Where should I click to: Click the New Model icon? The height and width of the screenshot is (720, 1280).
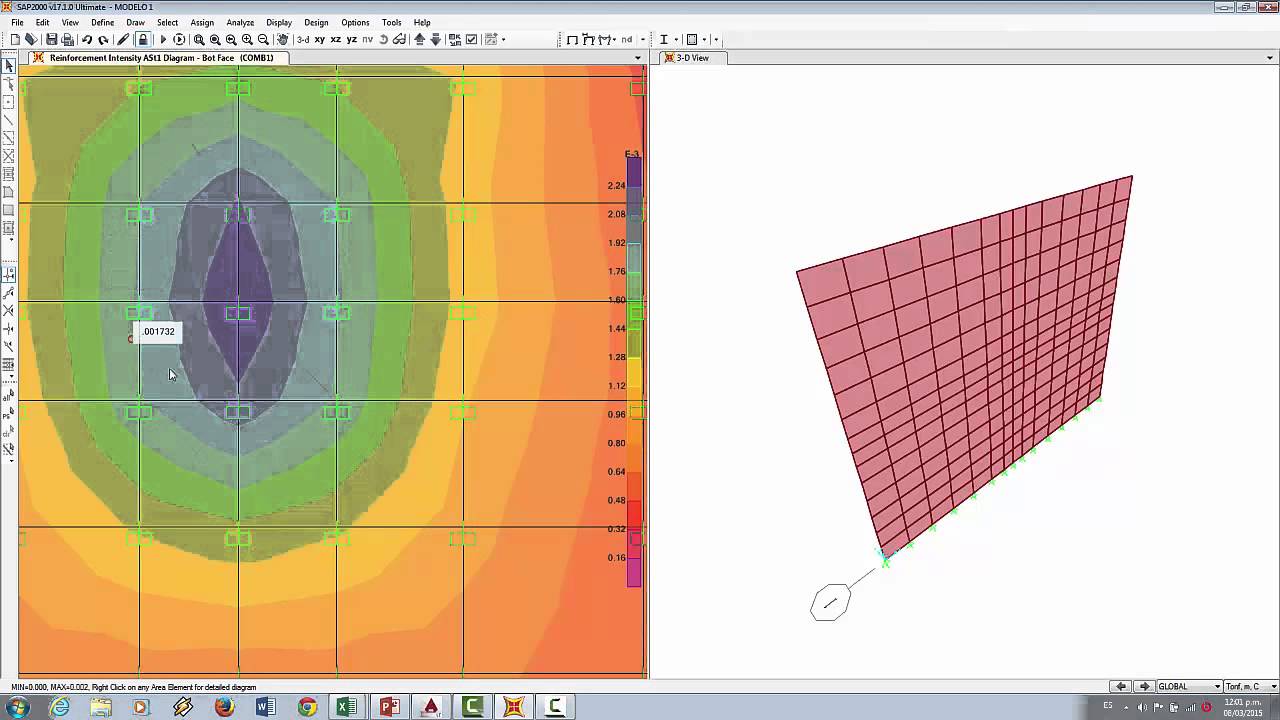coord(15,40)
